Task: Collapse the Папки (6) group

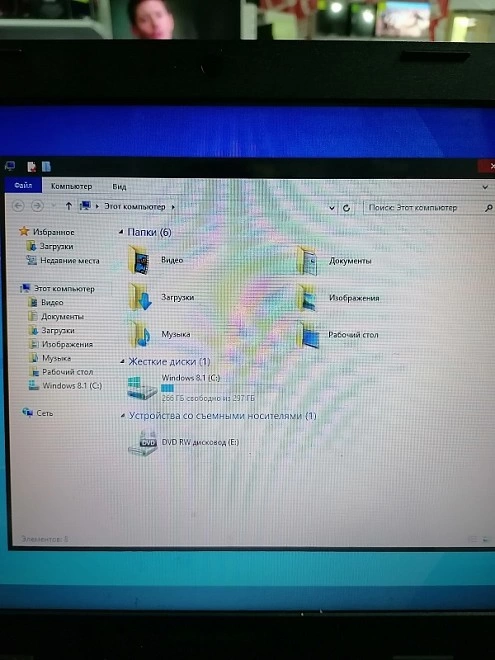Action: [121, 232]
